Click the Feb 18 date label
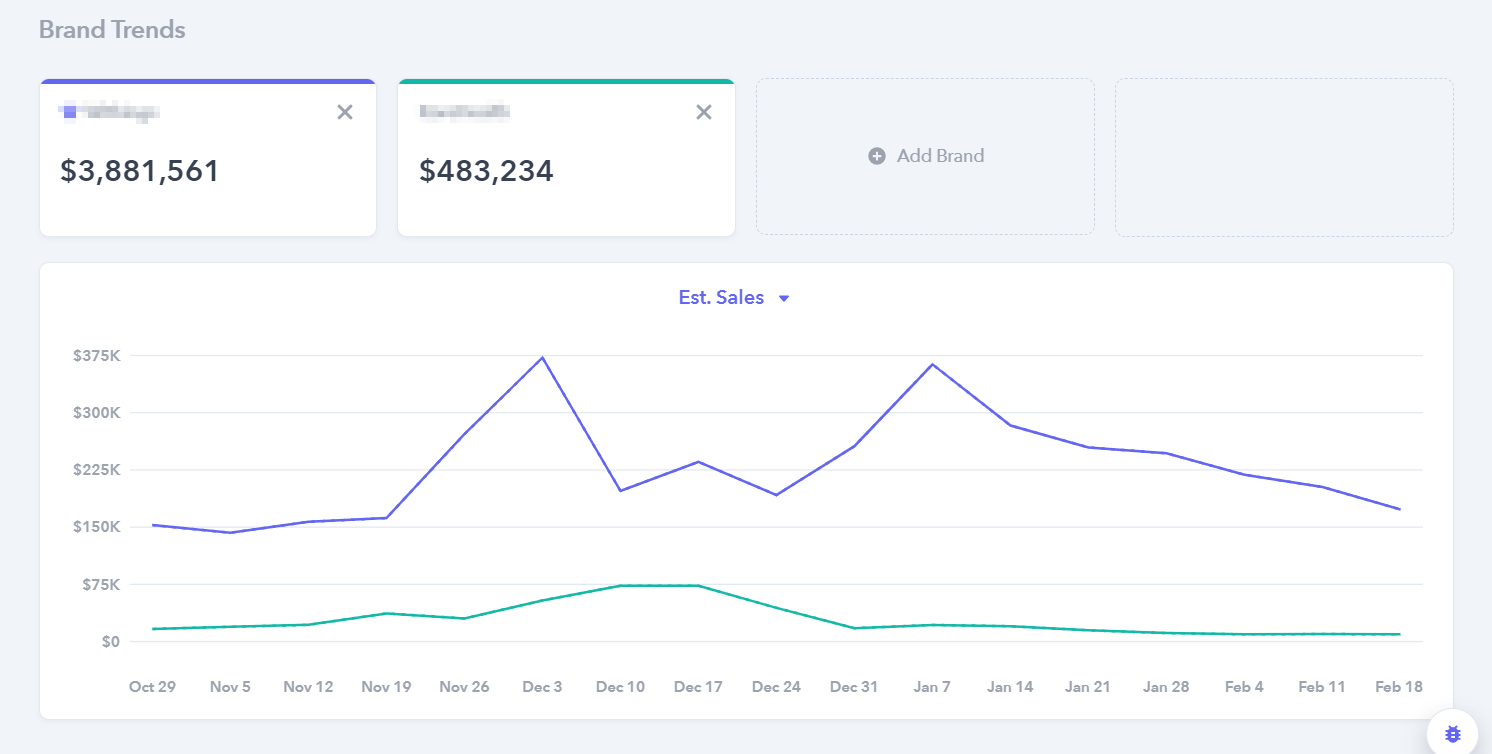 1399,687
